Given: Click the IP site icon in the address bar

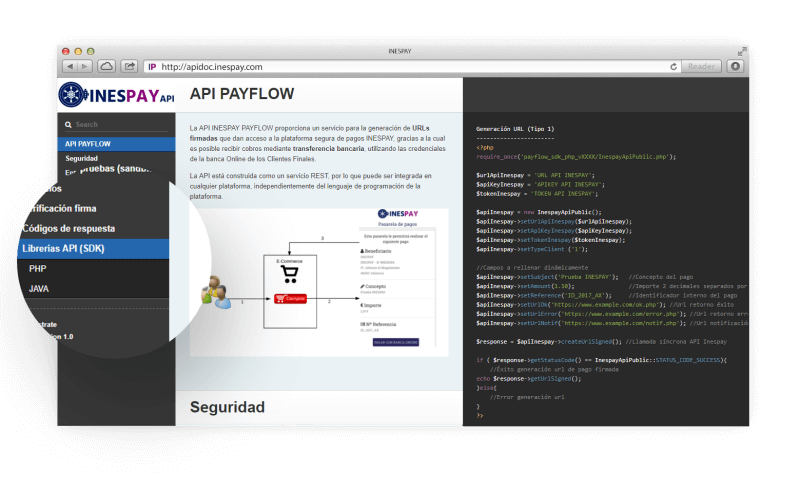Looking at the screenshot, I should (152, 67).
